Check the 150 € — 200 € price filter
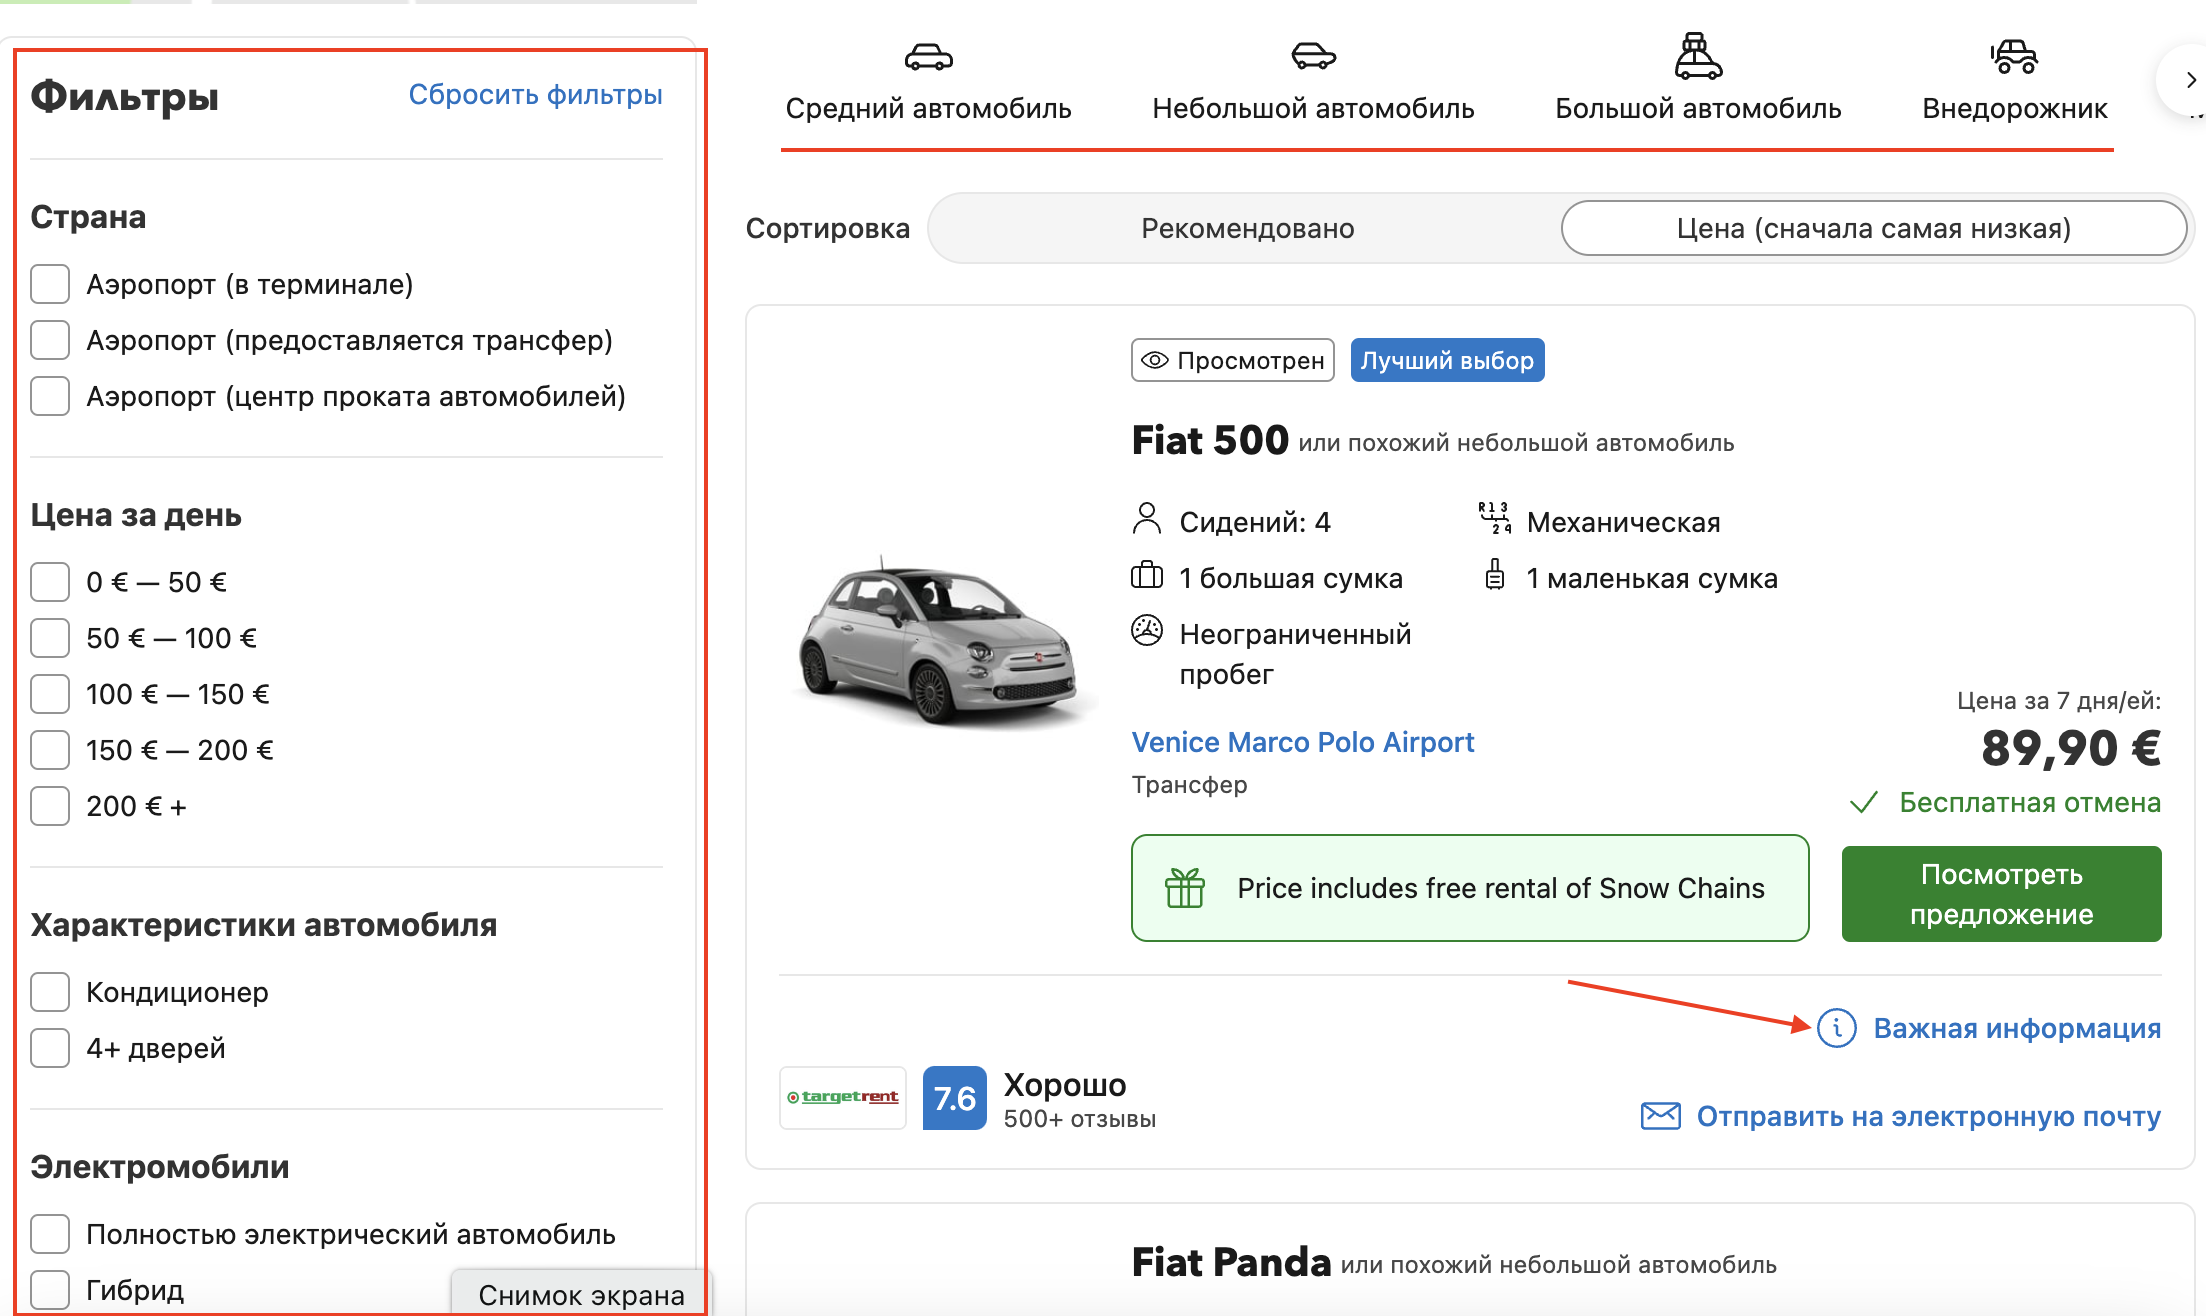Image resolution: width=2206 pixels, height=1316 pixels. tap(50, 750)
